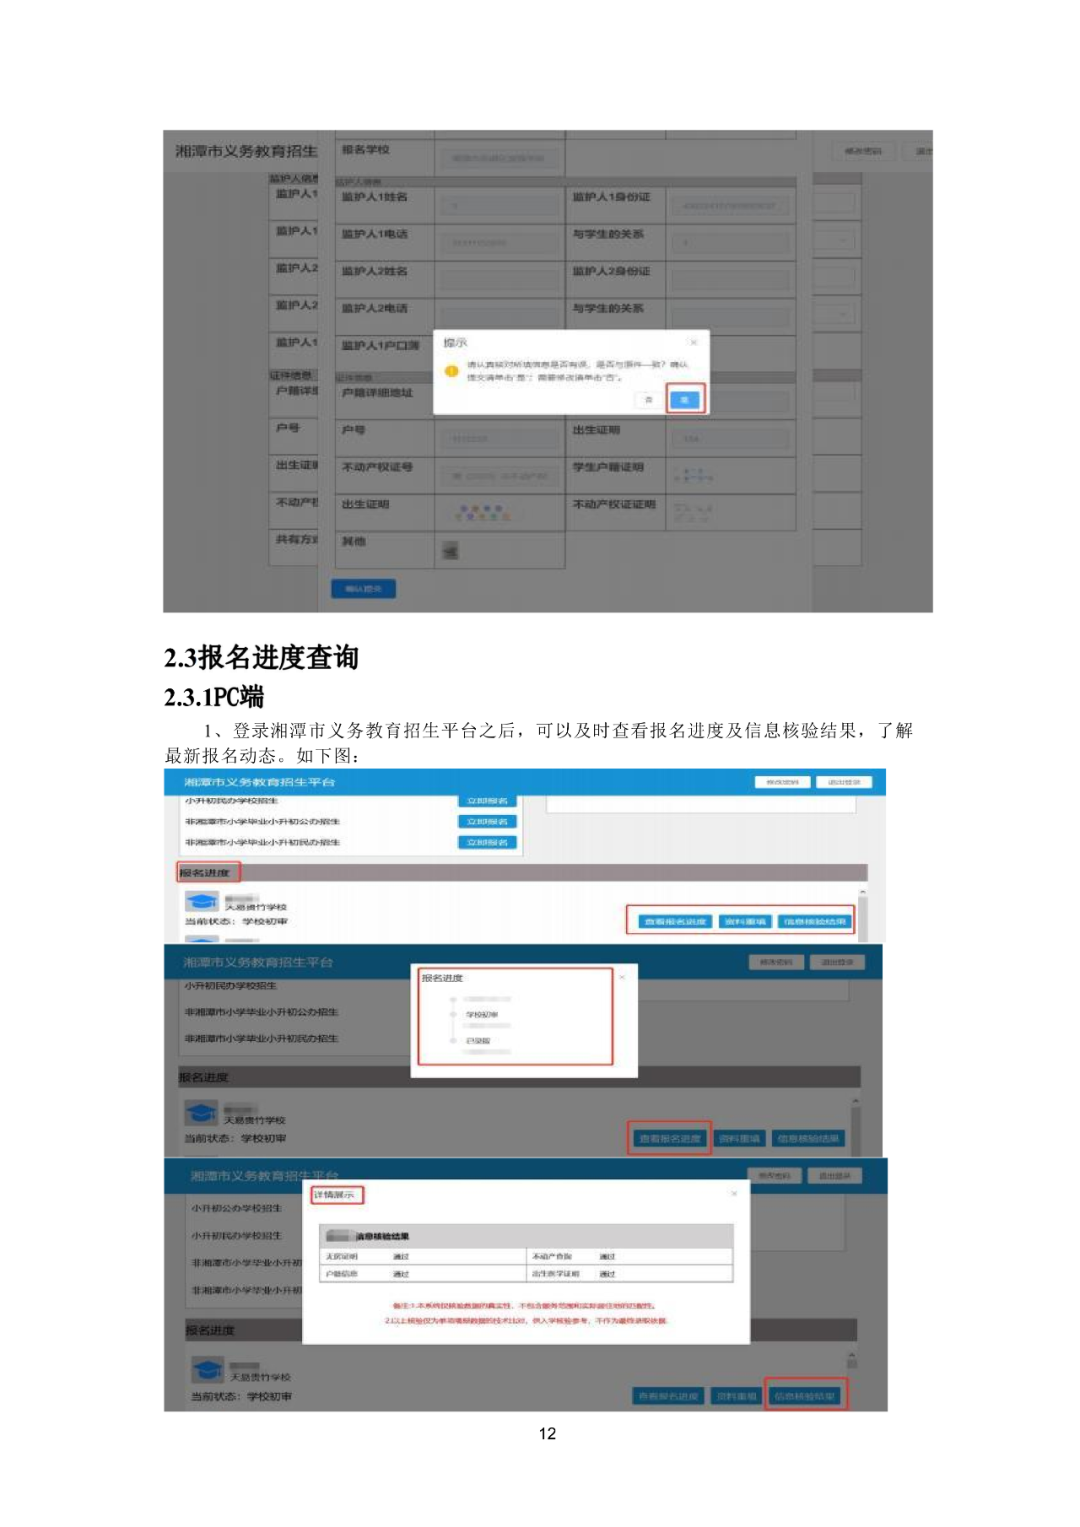Click the 其他 attachment thumbnail
This screenshot has height=1527, width=1080.
(x=450, y=549)
